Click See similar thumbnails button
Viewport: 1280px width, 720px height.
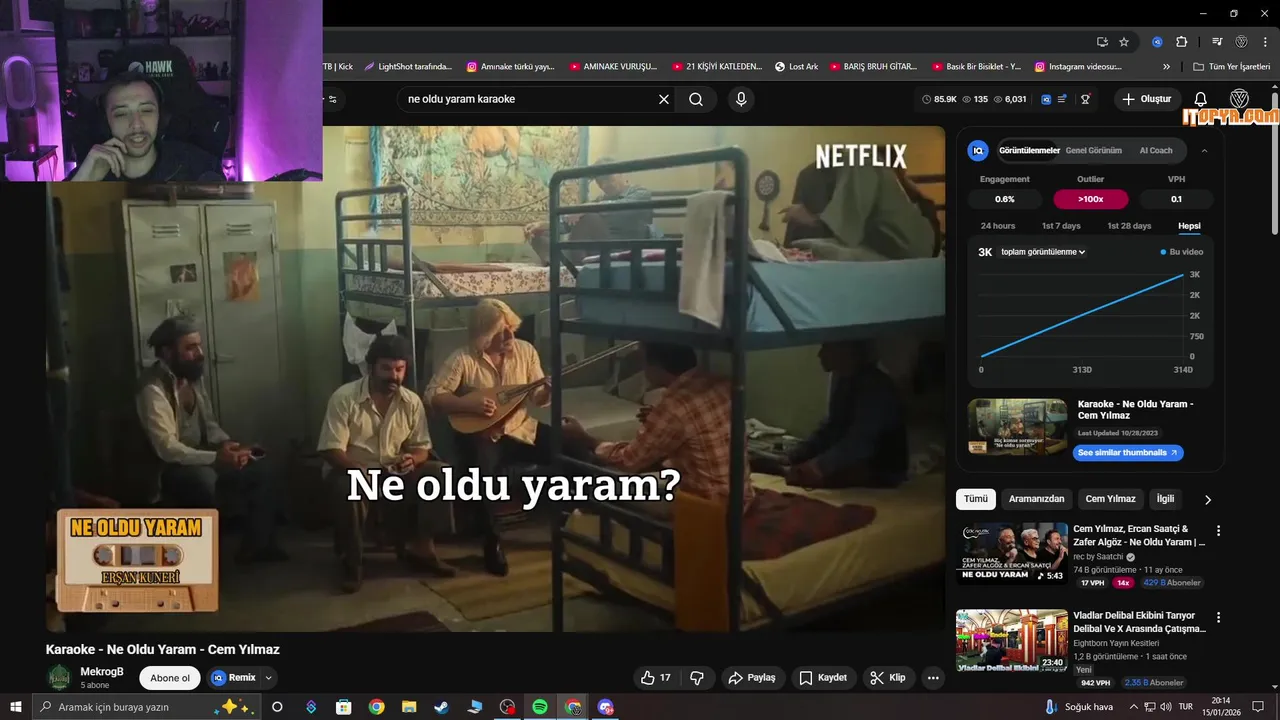(x=1127, y=453)
